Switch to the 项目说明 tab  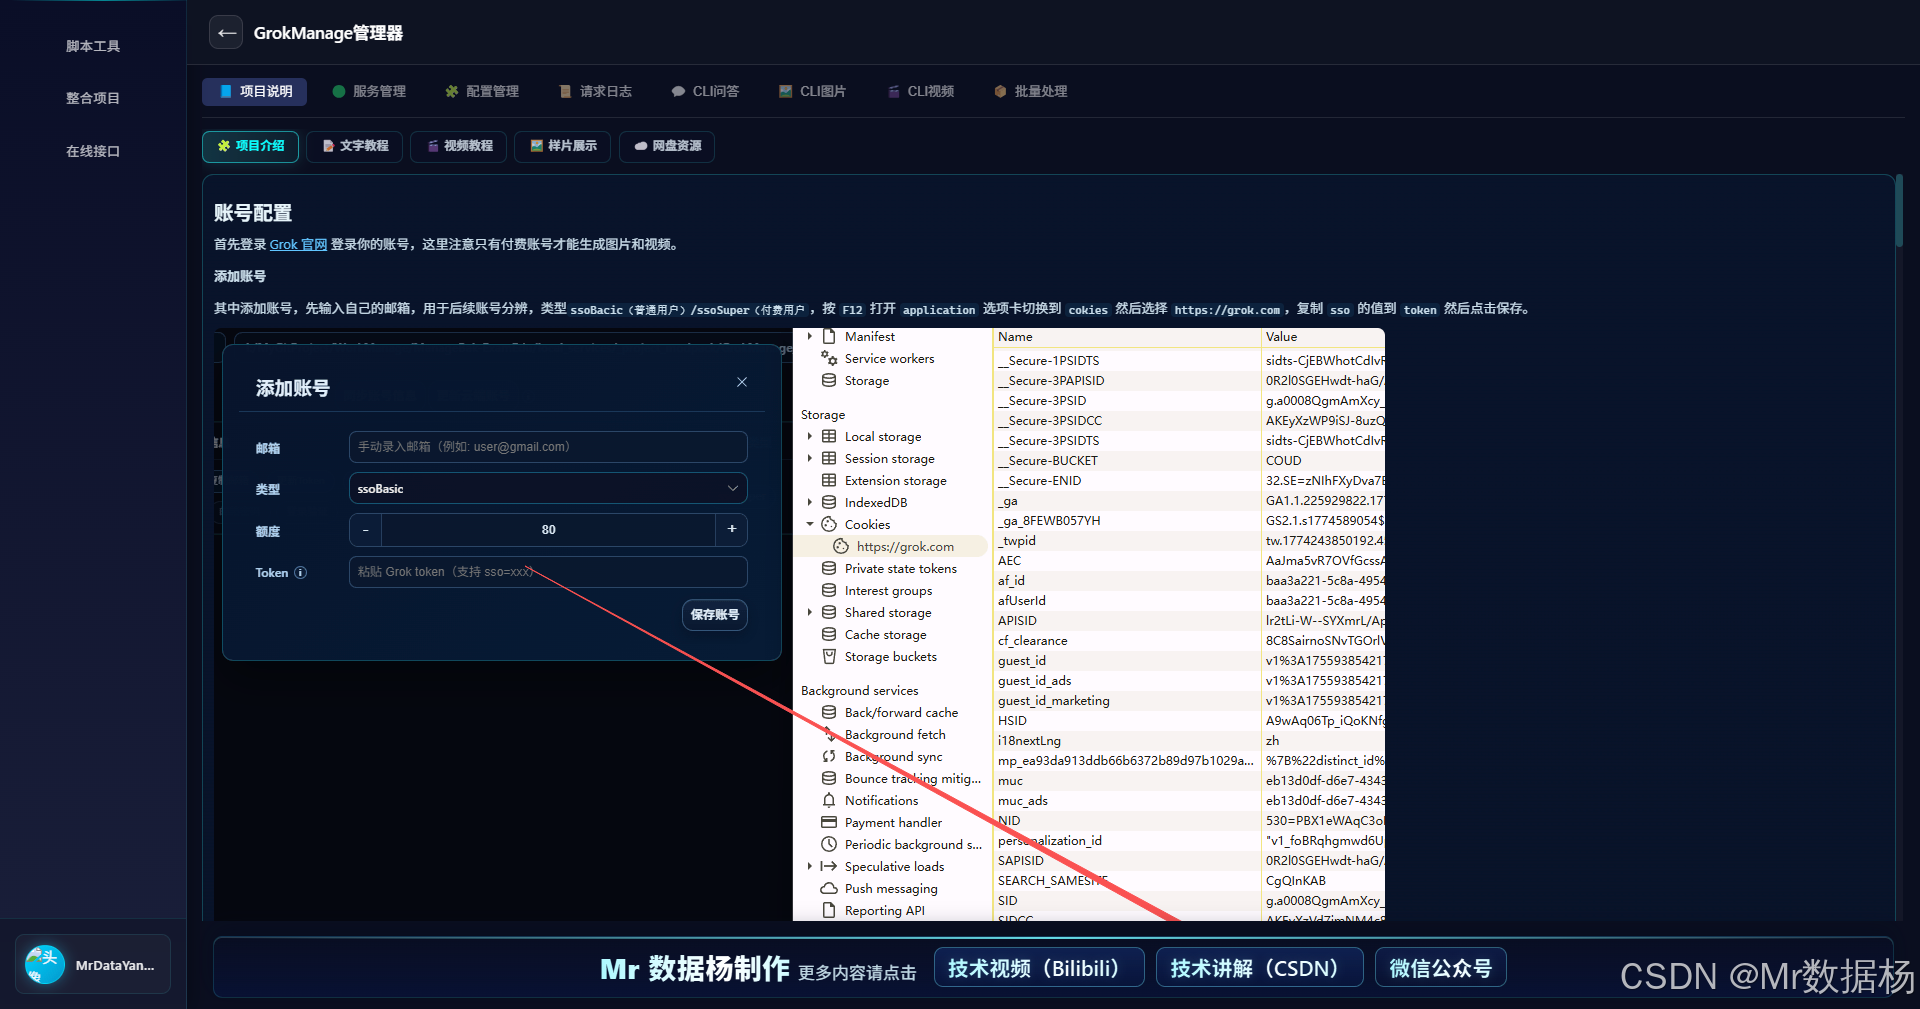click(255, 91)
